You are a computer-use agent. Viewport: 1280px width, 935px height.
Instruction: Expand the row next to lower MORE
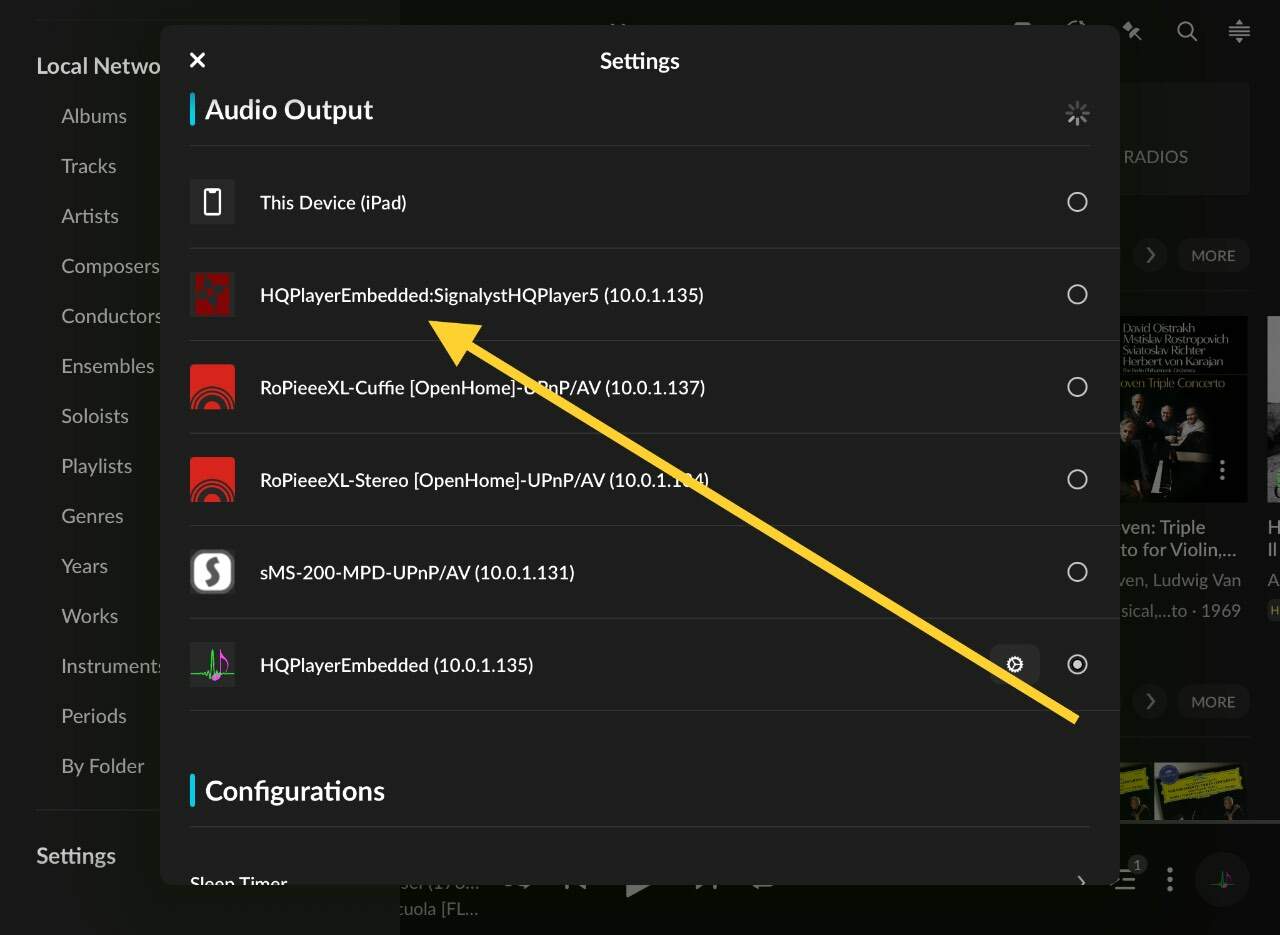[1150, 702]
